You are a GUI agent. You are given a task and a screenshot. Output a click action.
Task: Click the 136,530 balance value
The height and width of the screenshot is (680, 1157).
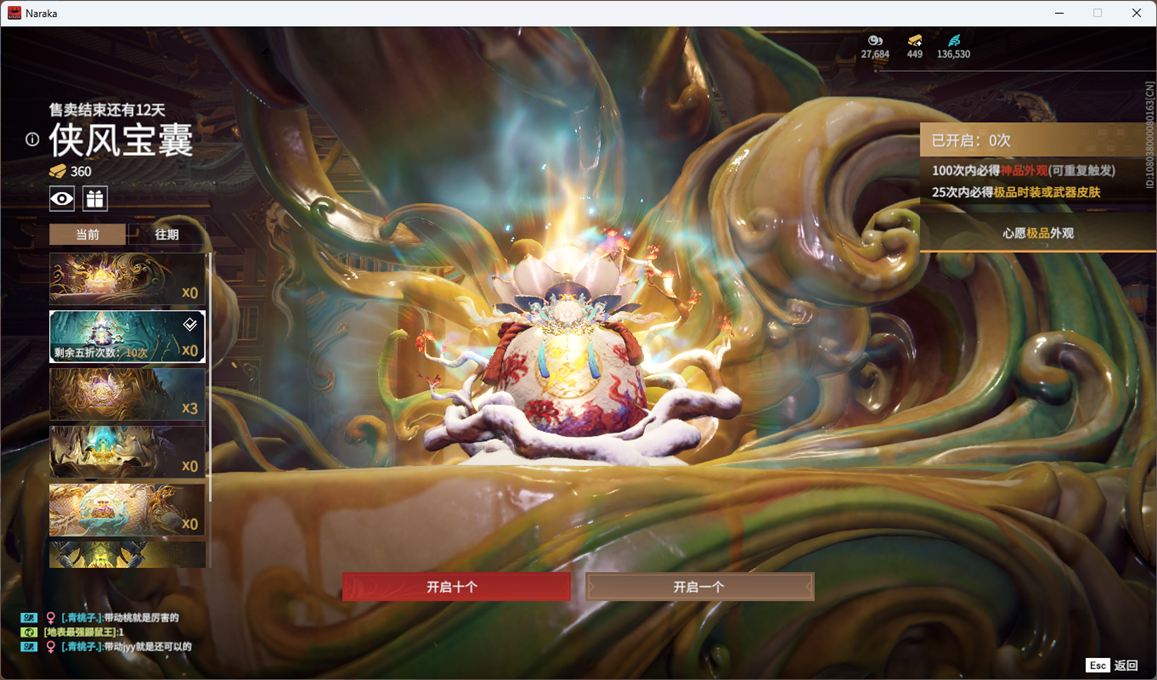pos(953,55)
